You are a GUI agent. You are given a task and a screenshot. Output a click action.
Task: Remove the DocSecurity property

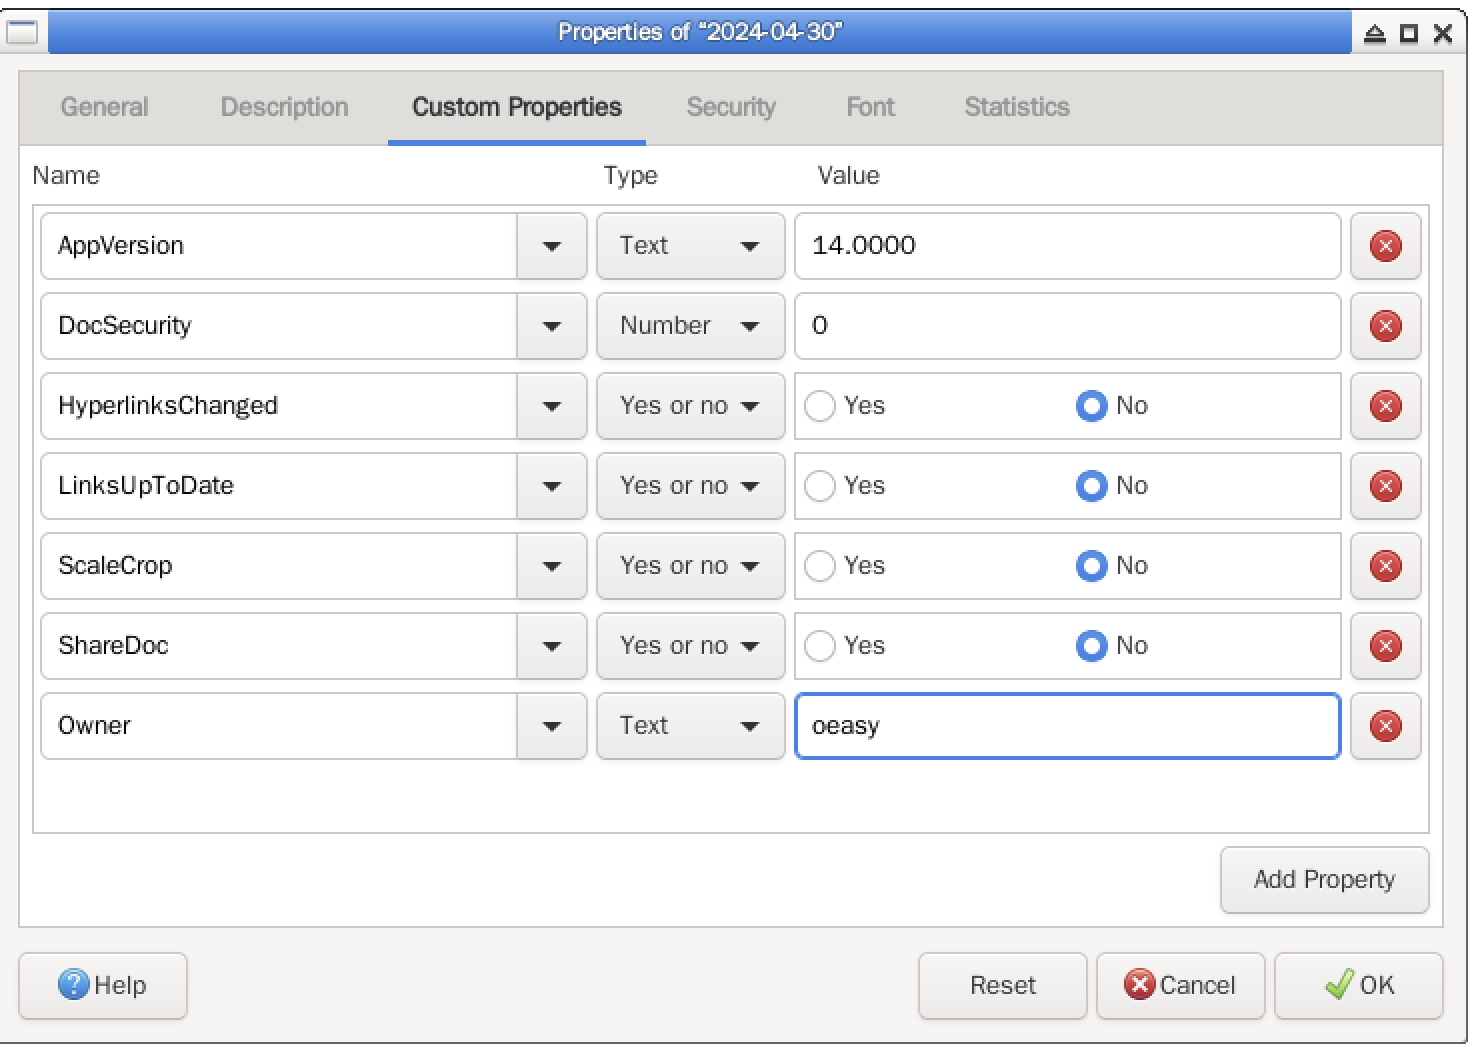(x=1385, y=326)
